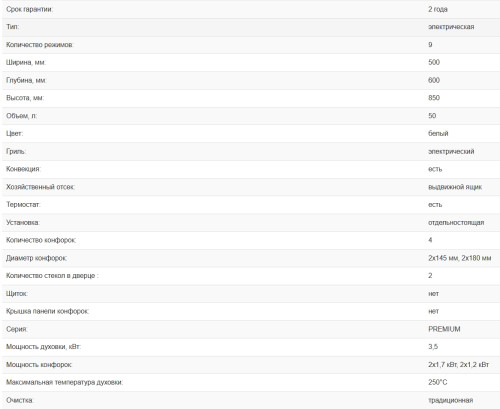Select the '2x145 мм, 2x180 мм' value

460,258
